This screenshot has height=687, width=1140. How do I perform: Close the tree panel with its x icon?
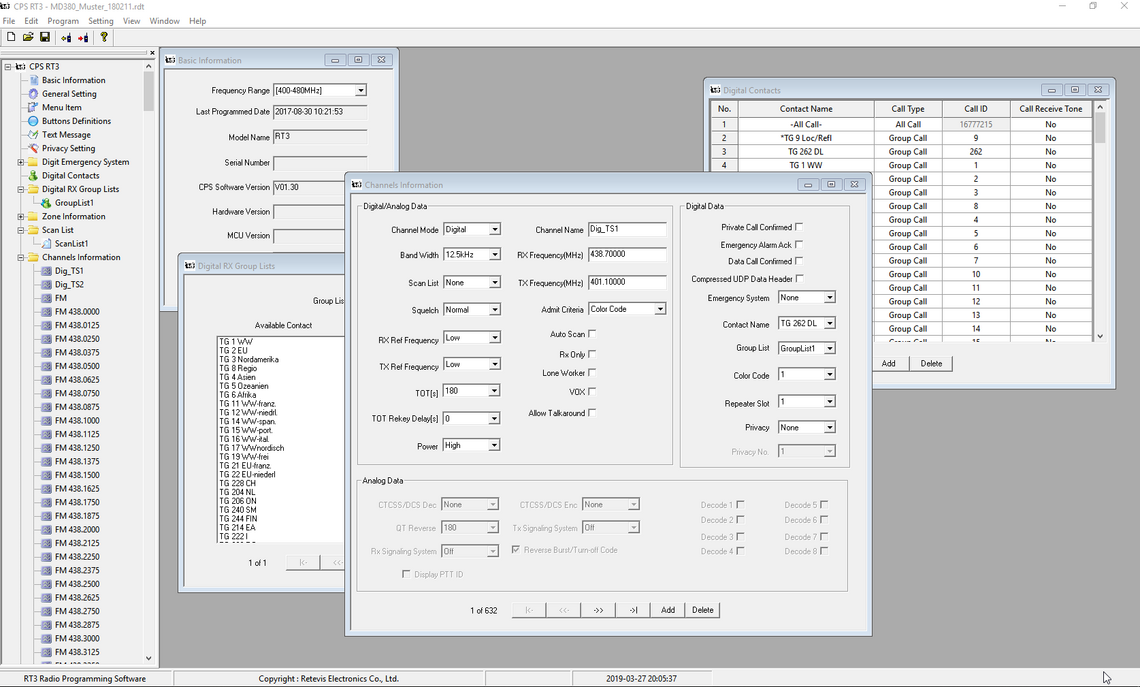pyautogui.click(x=152, y=52)
